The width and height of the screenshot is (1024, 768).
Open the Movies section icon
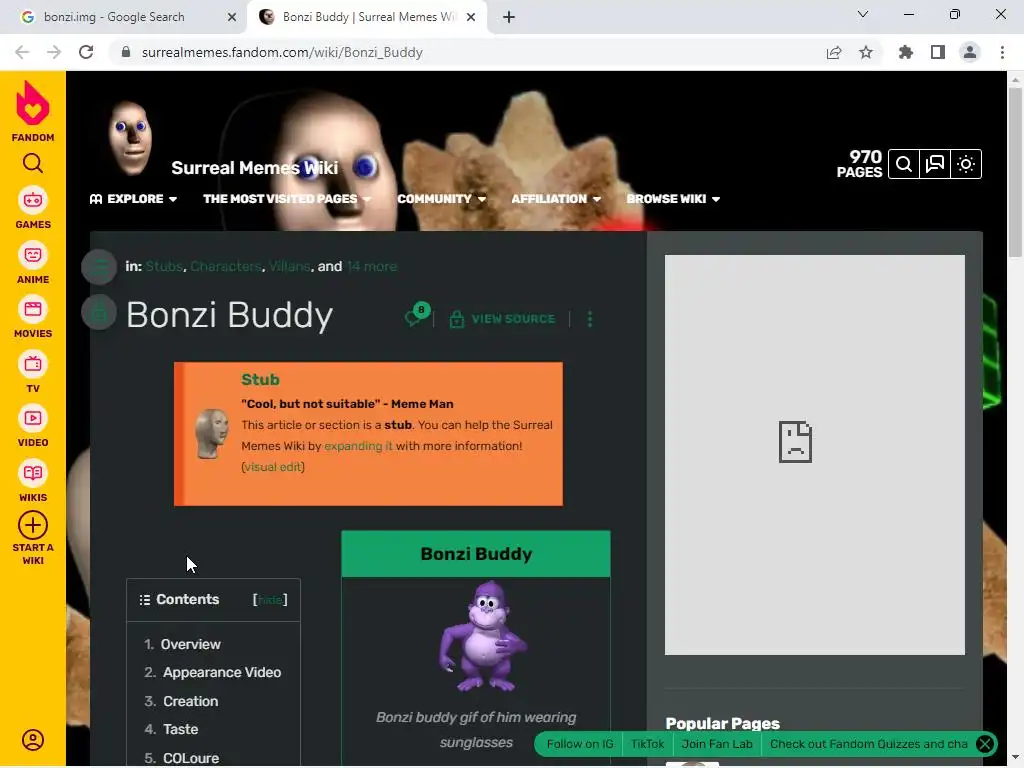pos(33,309)
